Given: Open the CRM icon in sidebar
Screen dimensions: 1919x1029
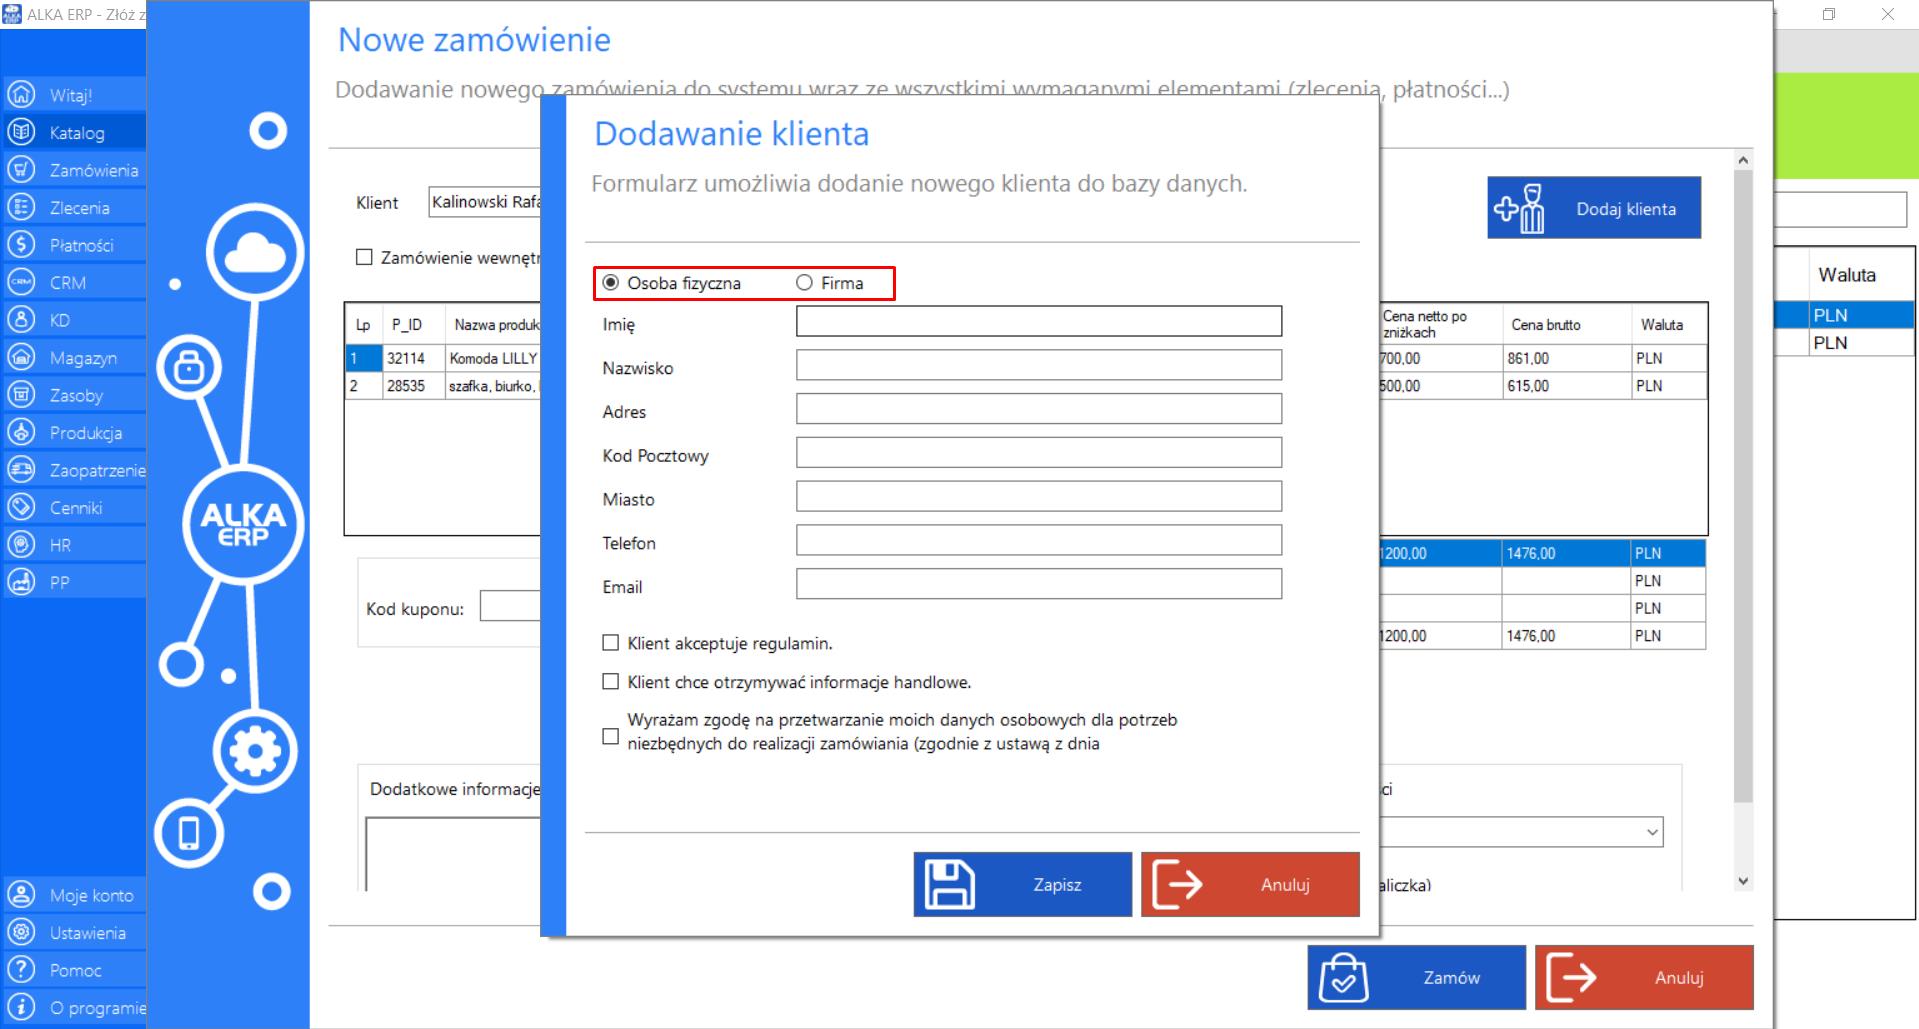Looking at the screenshot, I should (x=21, y=282).
